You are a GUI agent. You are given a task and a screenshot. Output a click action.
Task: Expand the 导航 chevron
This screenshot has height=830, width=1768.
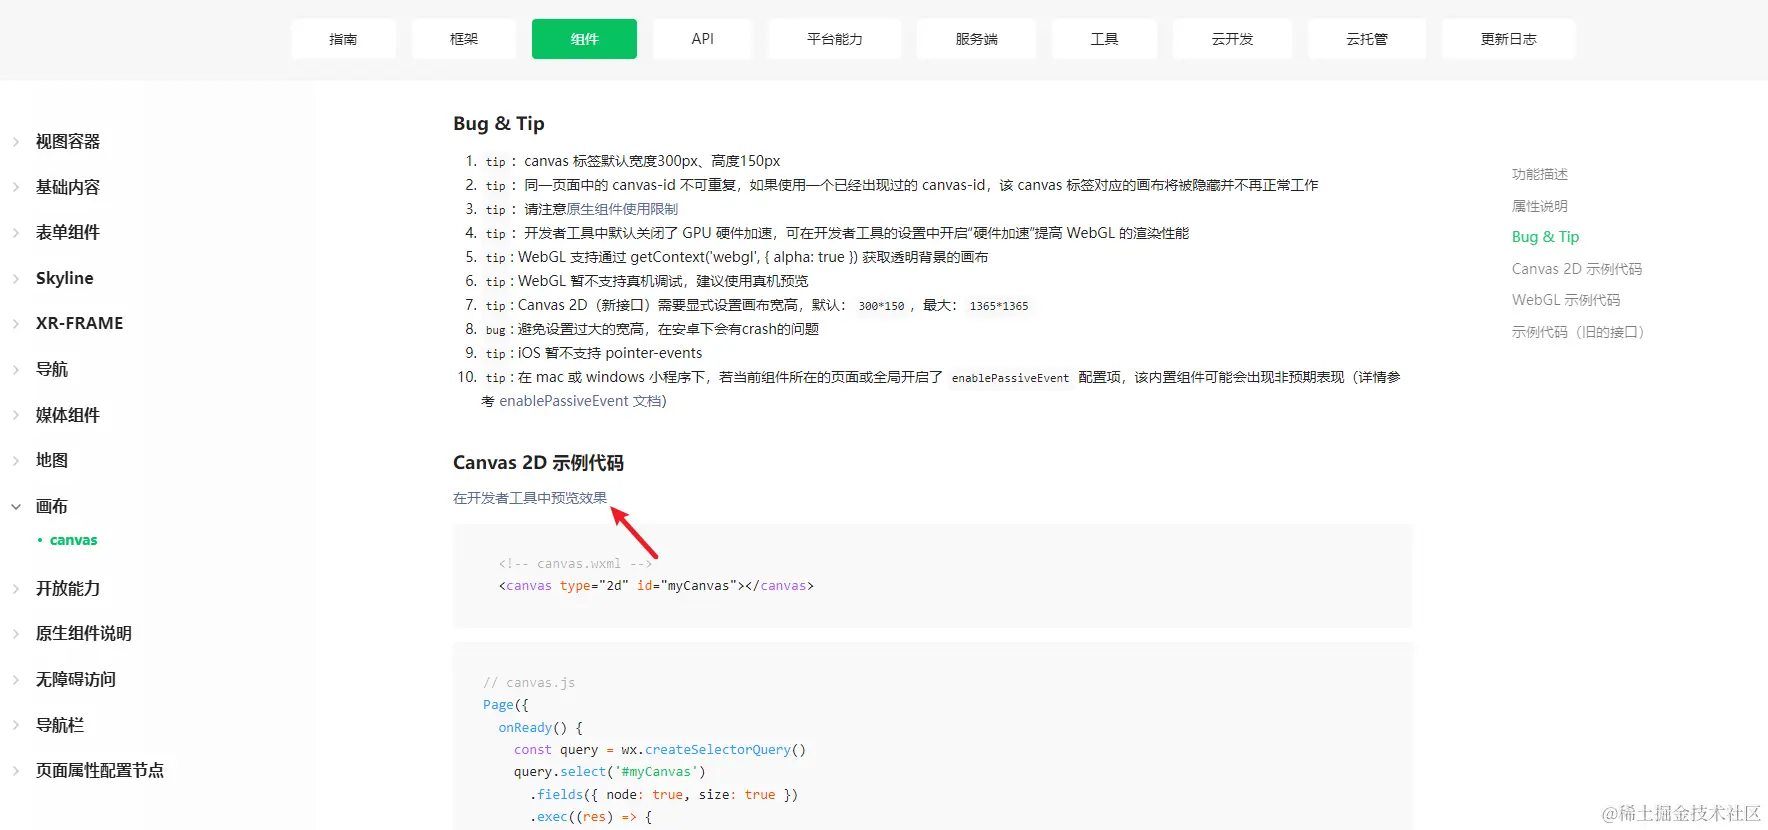pyautogui.click(x=16, y=370)
